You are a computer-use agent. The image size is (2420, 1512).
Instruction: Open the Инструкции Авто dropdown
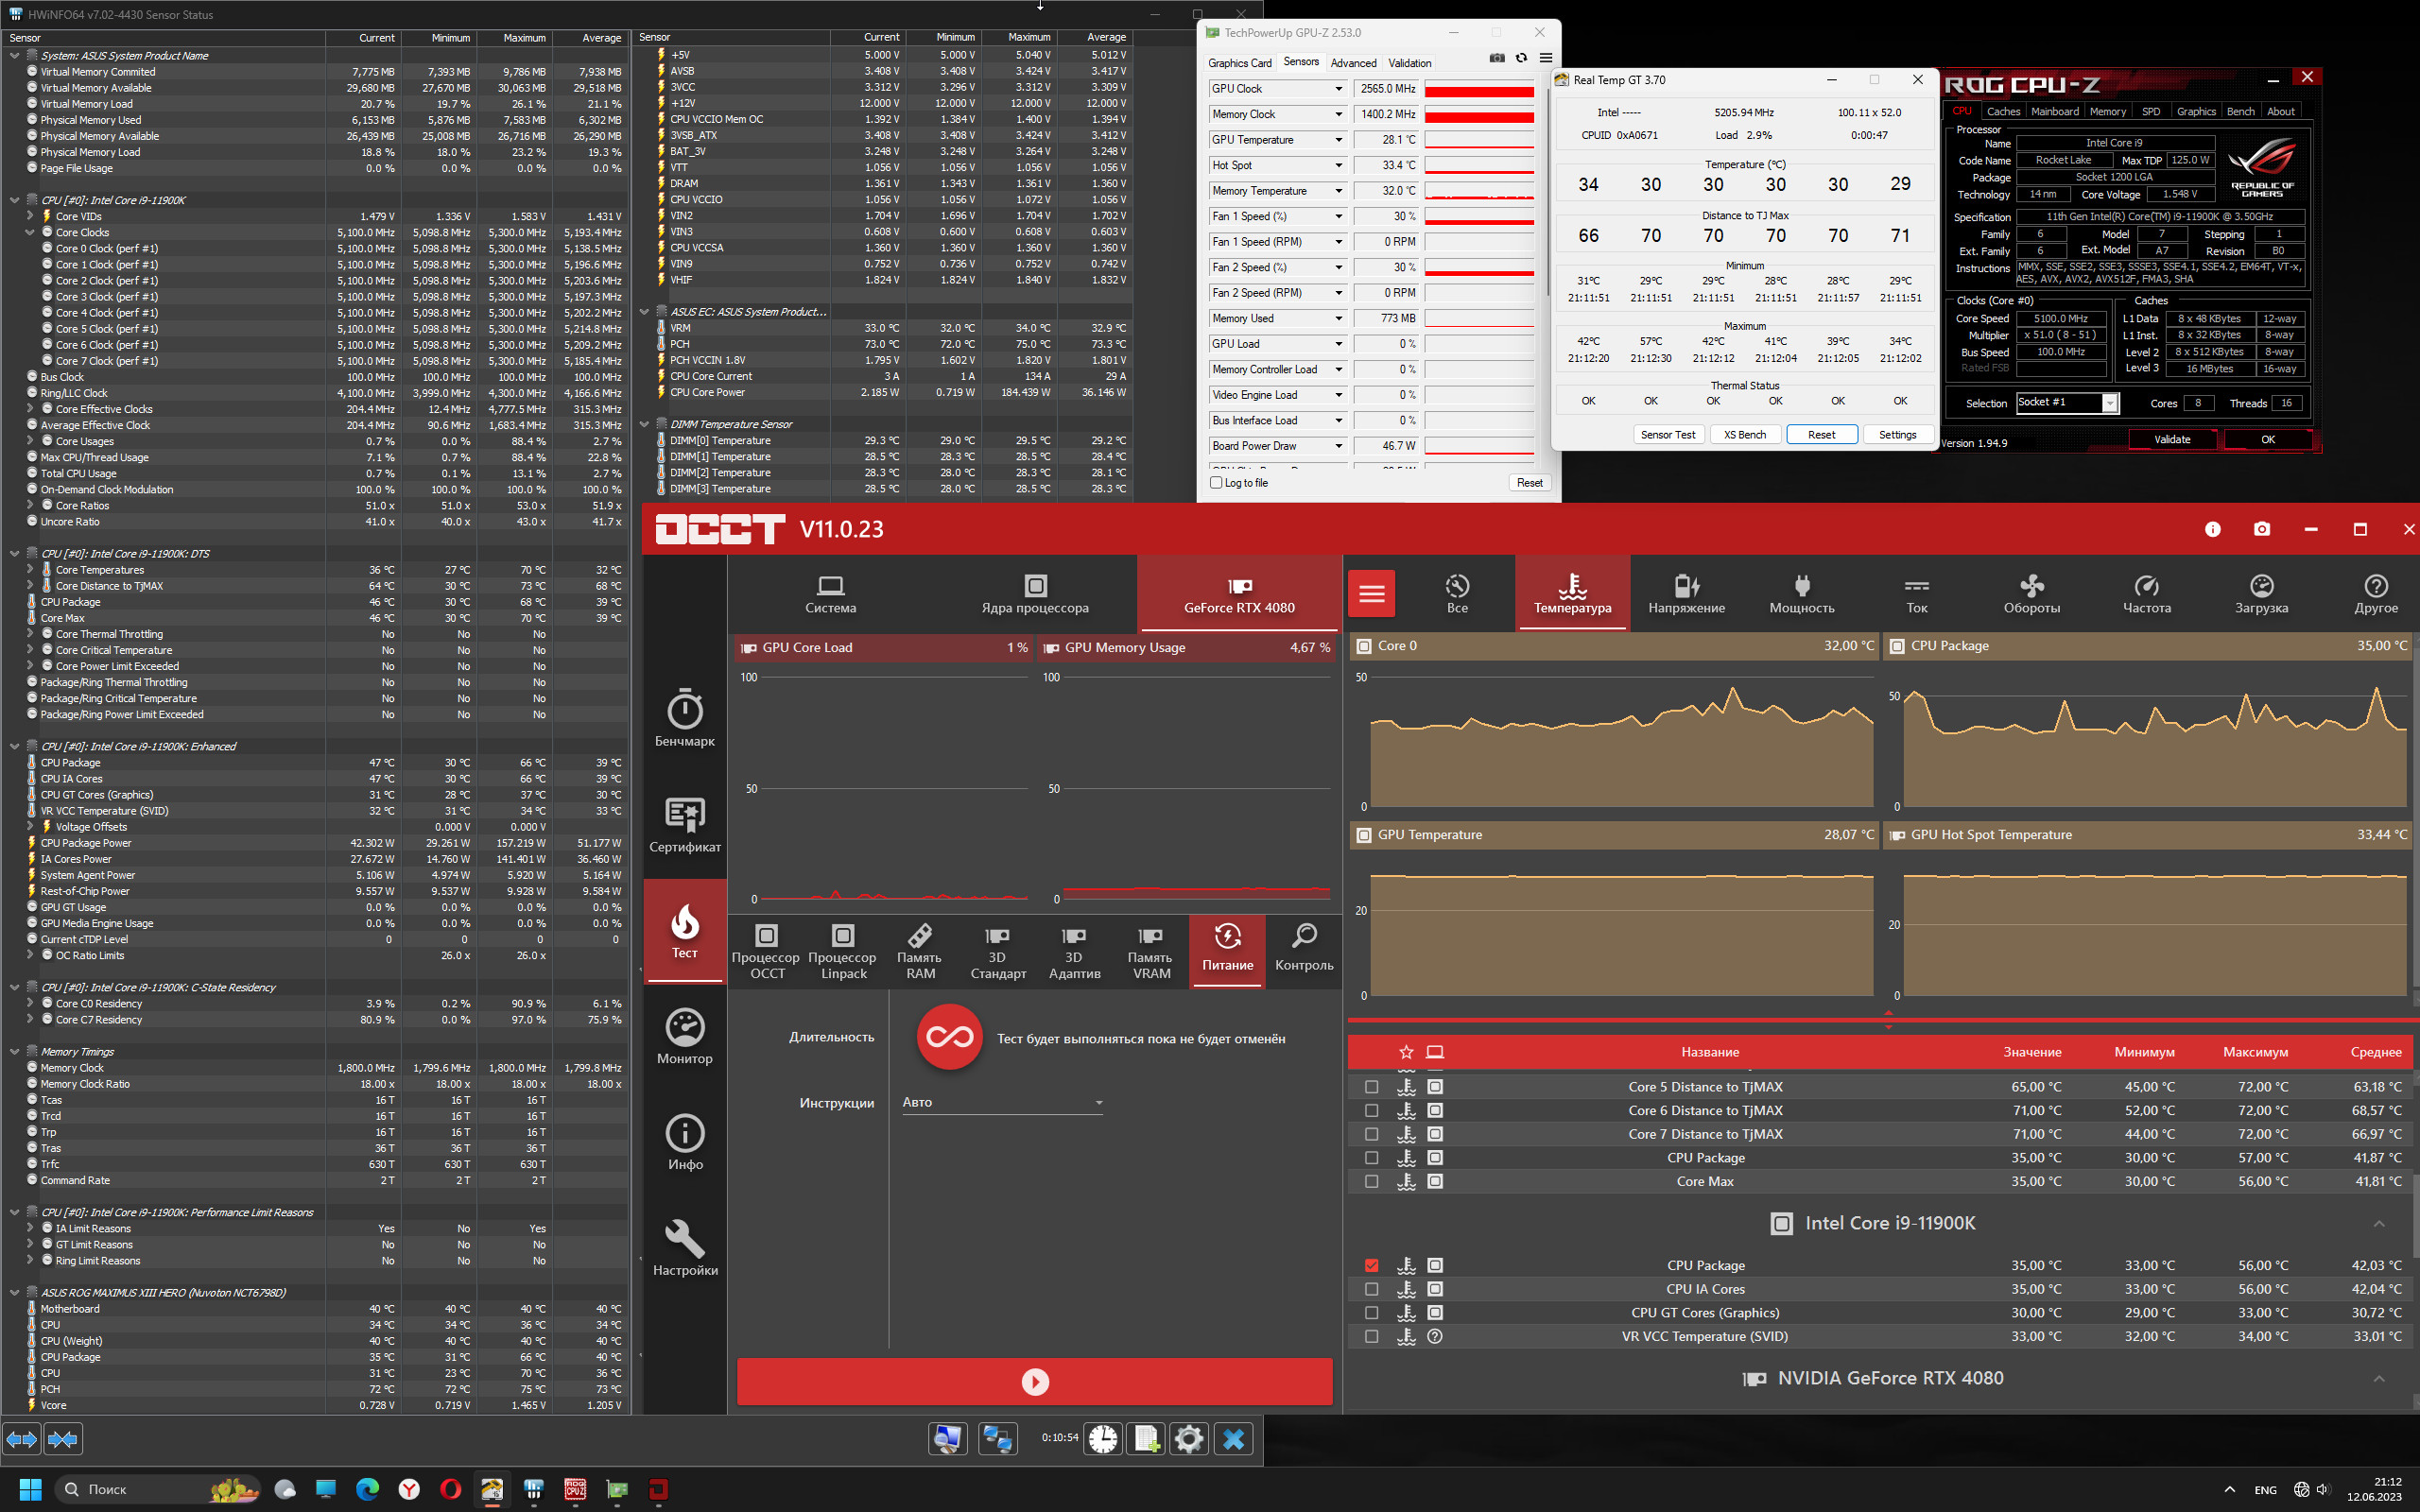(1002, 1102)
